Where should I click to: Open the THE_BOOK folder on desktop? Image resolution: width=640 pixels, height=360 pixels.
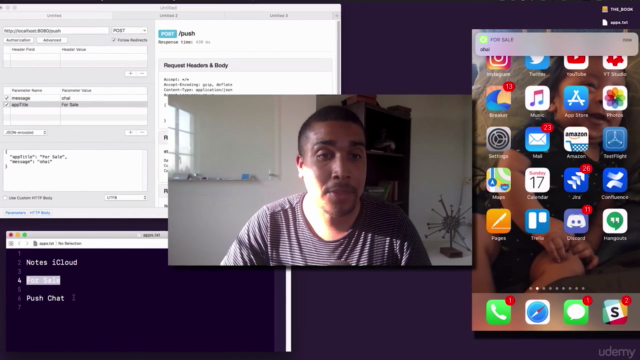pos(617,9)
